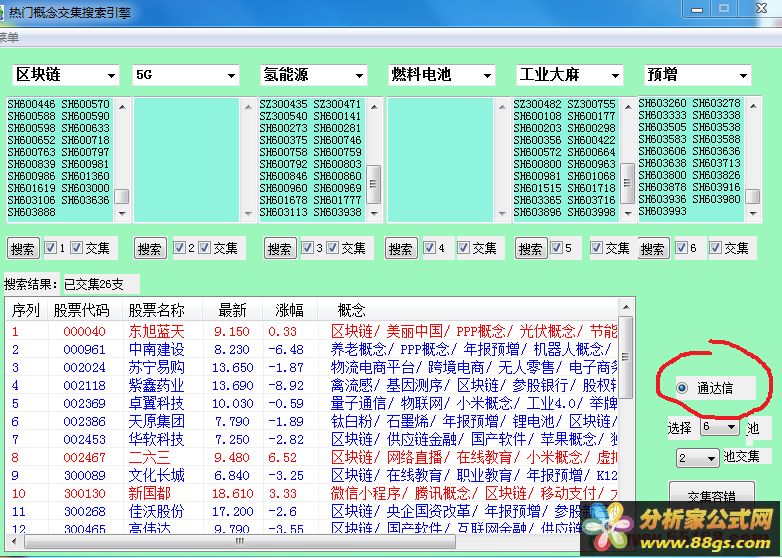The image size is (782, 558).
Task: Click the 交集容错 button
Action: (712, 494)
